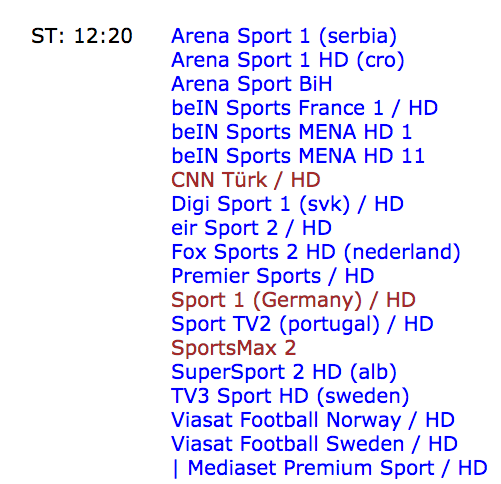The width and height of the screenshot is (501, 484).
Task: Select Digi Sport 1 (svk) / HD
Action: (x=287, y=204)
